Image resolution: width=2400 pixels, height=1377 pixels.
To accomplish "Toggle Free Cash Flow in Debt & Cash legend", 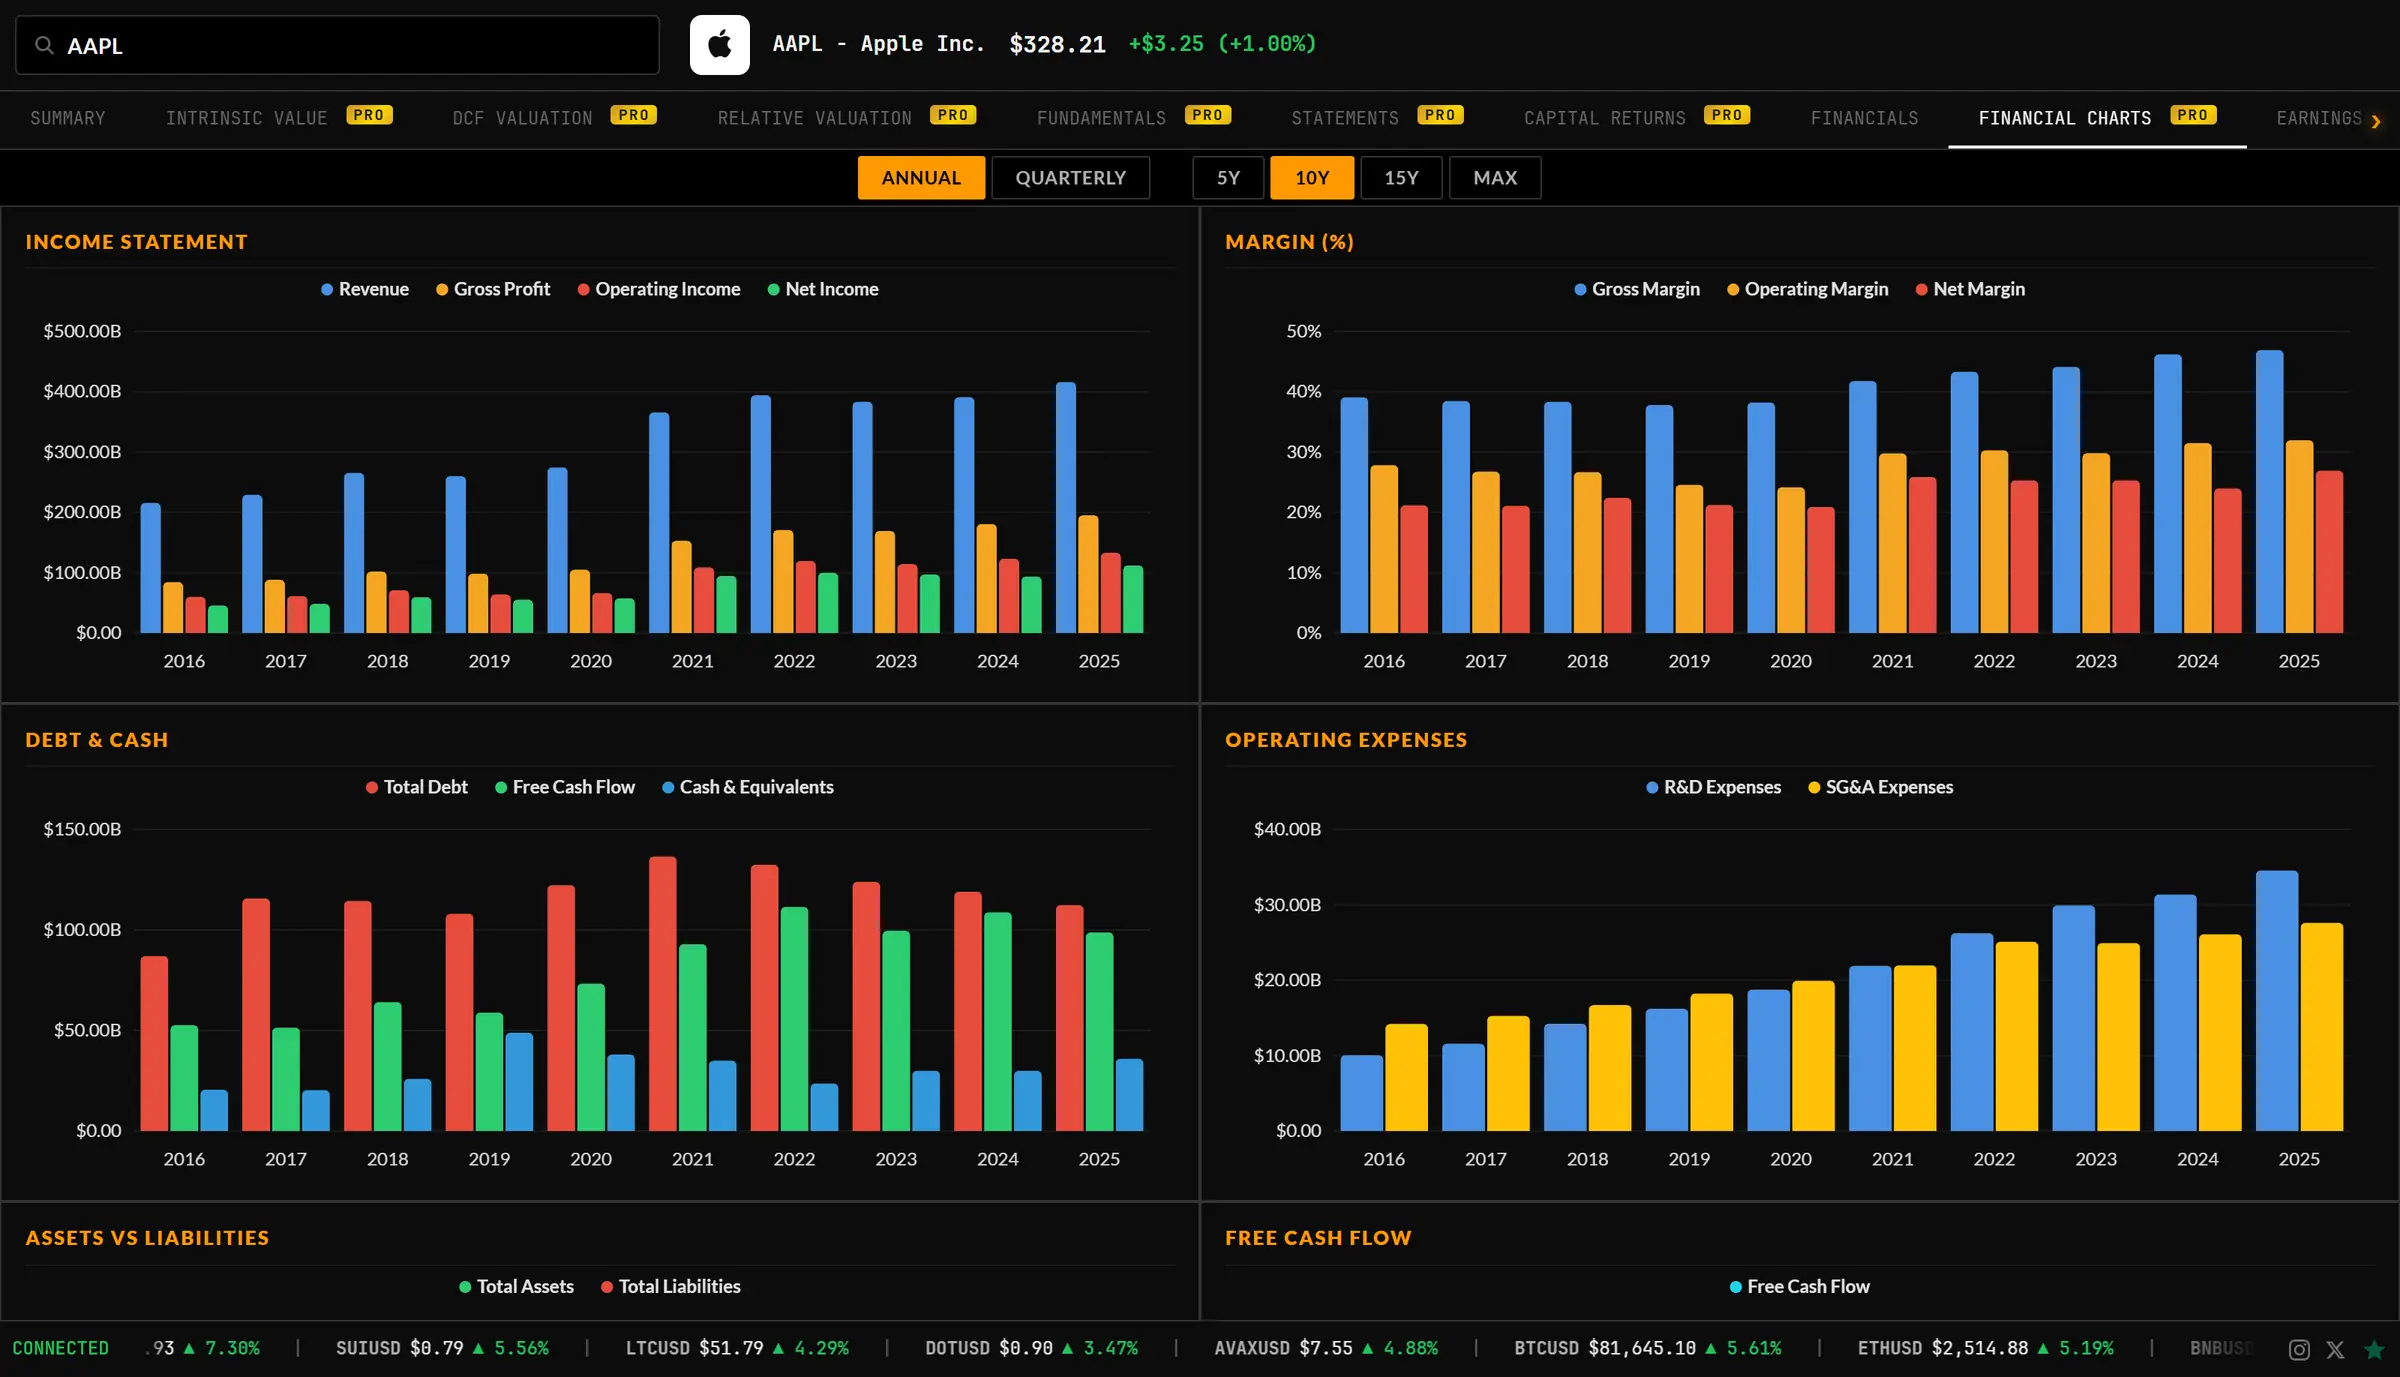I will tap(565, 787).
